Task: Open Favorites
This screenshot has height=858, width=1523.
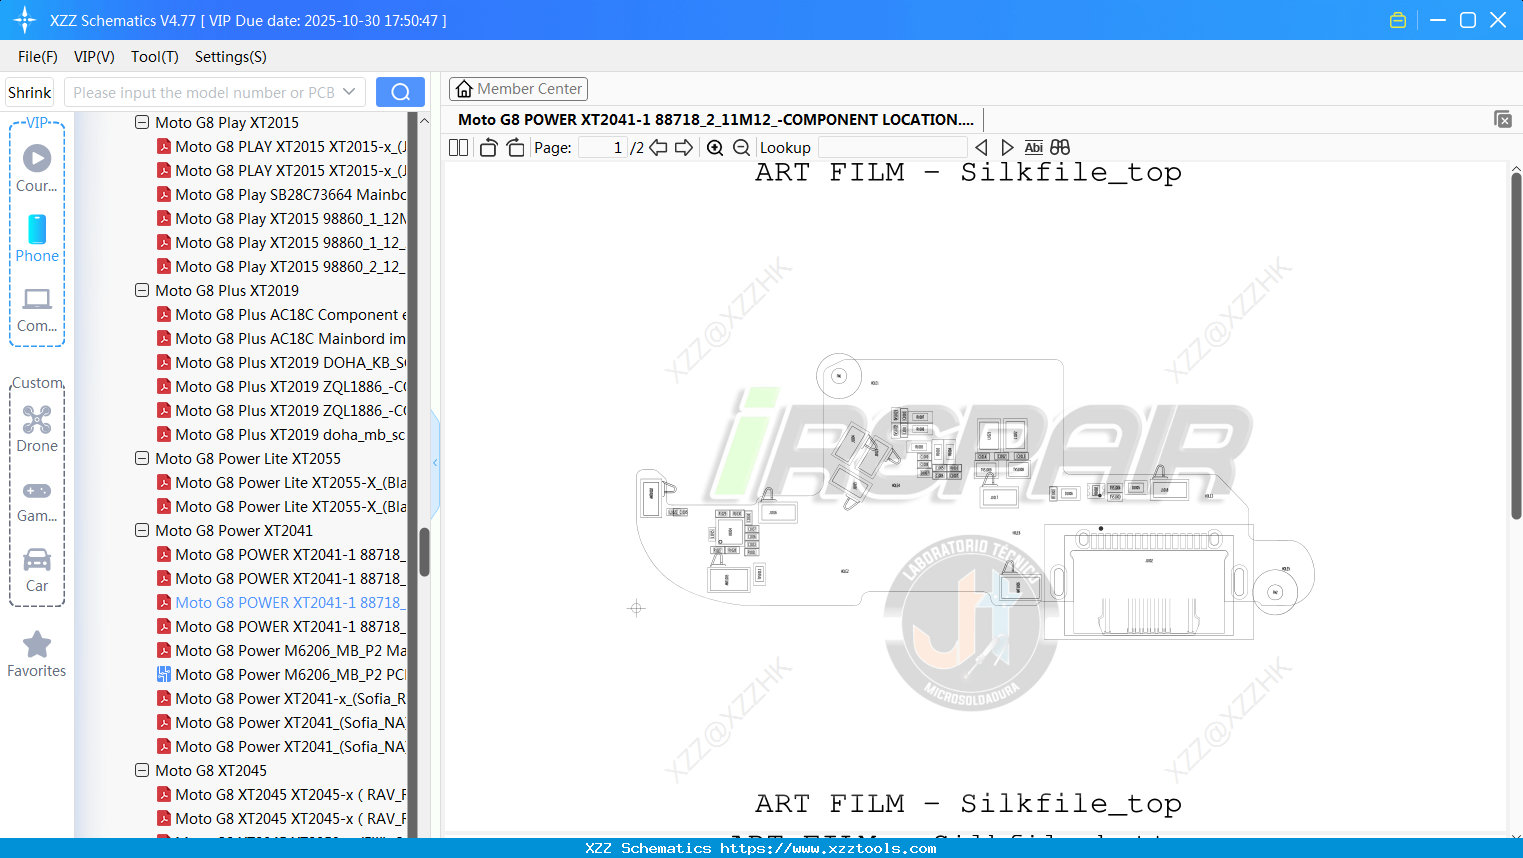Action: [37, 655]
